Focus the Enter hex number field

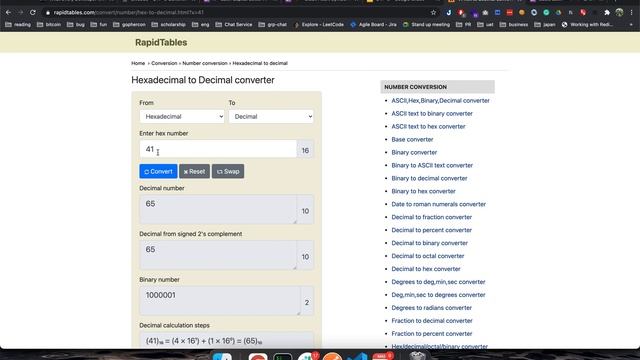(218, 149)
